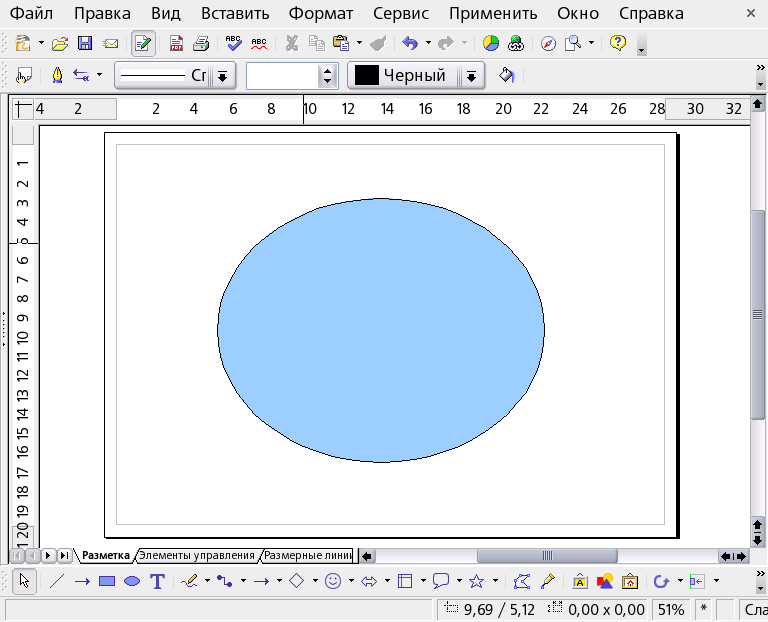The height and width of the screenshot is (622, 768).
Task: Click the Fill bucket area icon
Action: pyautogui.click(x=507, y=75)
